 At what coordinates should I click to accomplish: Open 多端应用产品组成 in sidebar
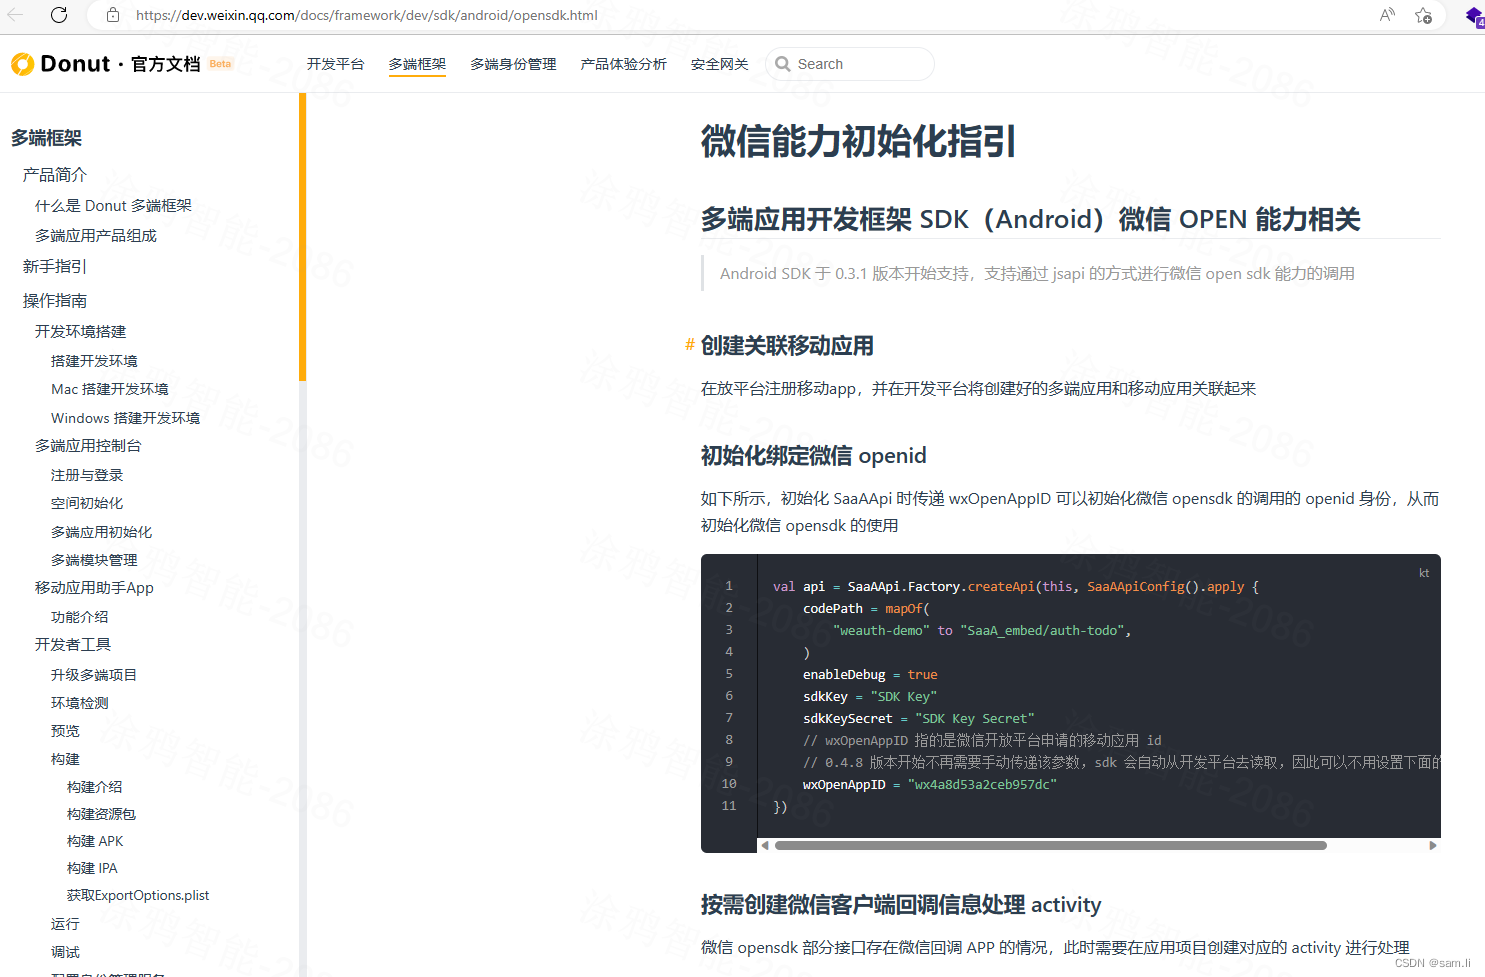[x=96, y=236]
